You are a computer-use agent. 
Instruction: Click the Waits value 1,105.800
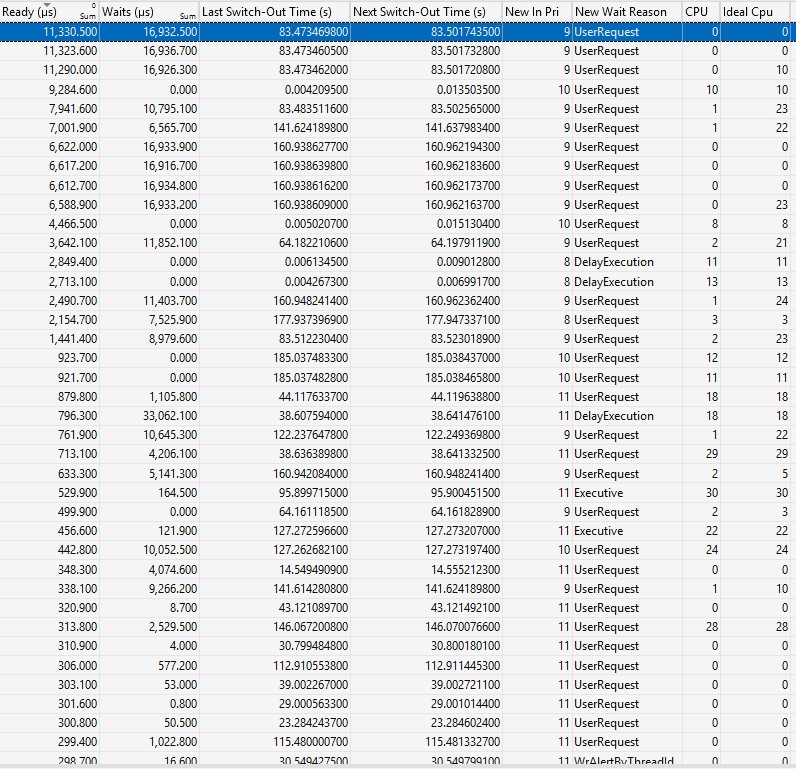click(173, 397)
